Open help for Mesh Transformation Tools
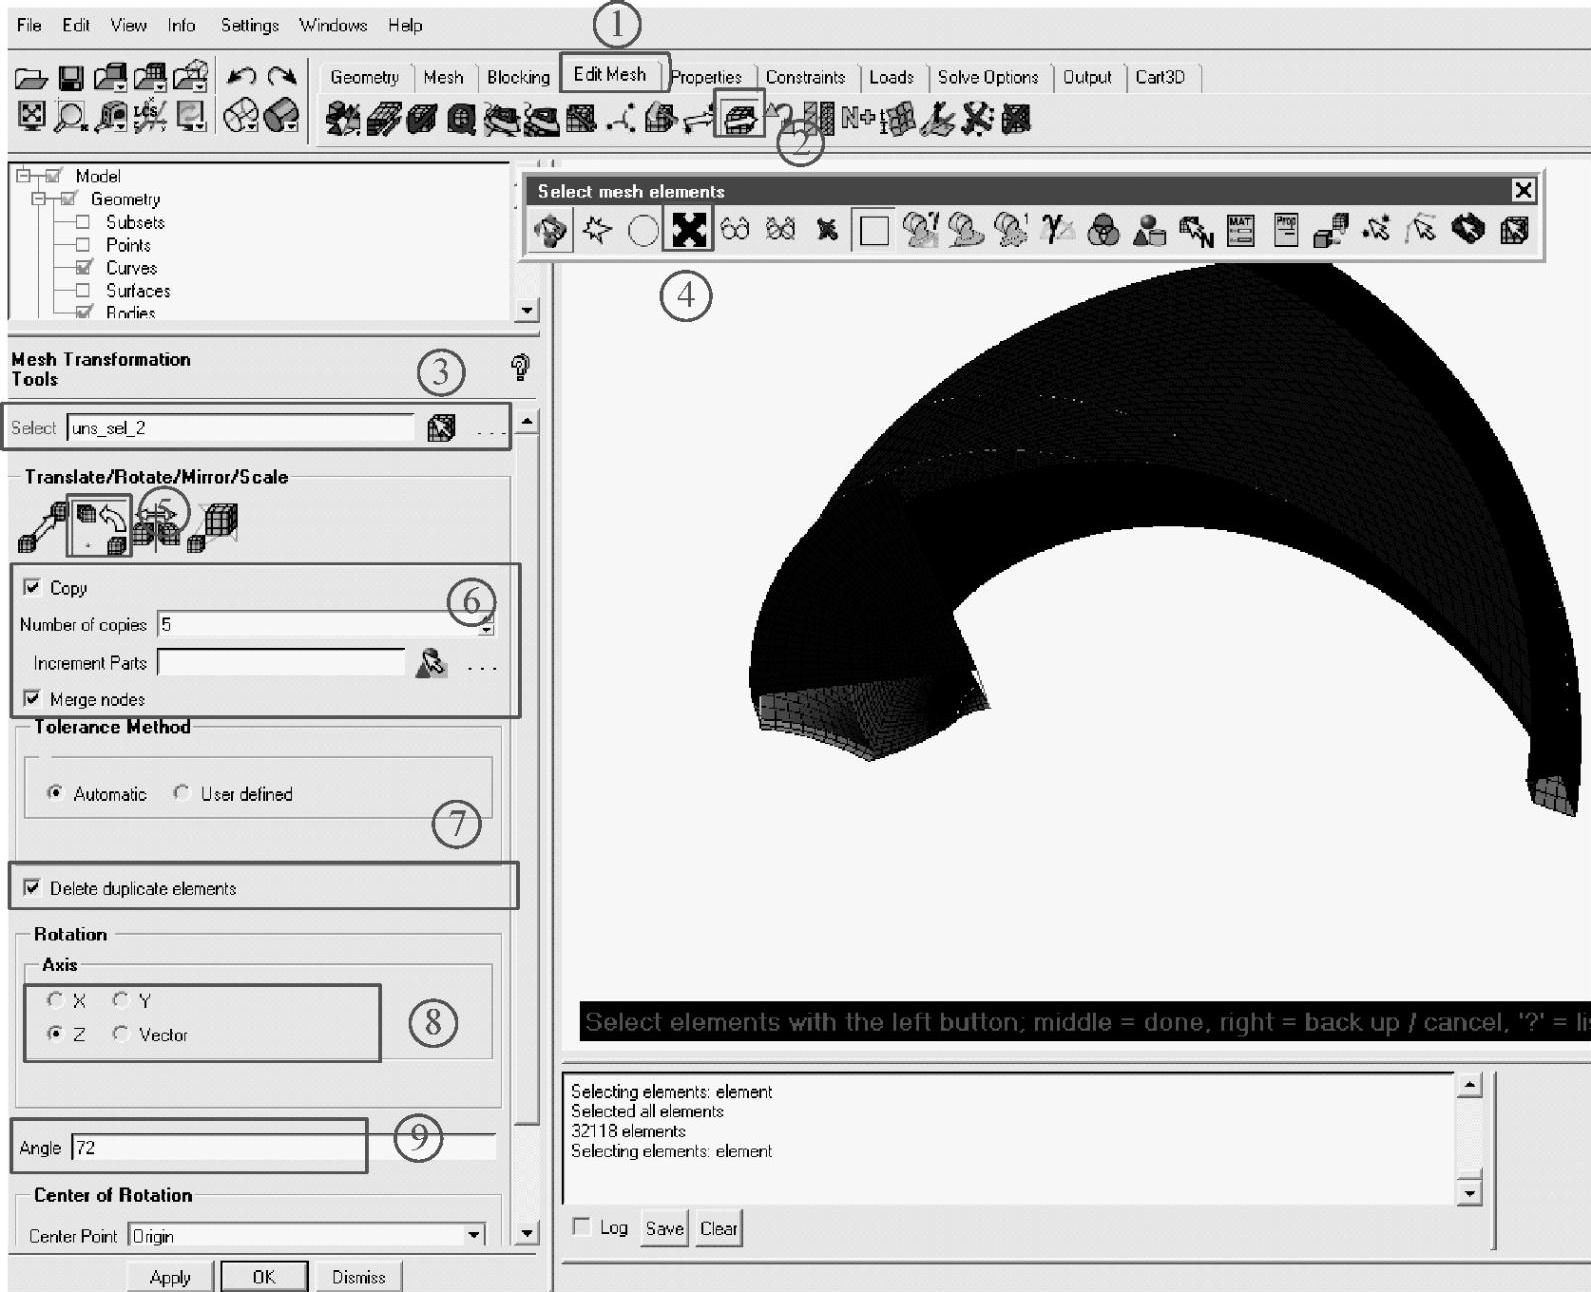This screenshot has height=1292, width=1591. click(x=519, y=368)
